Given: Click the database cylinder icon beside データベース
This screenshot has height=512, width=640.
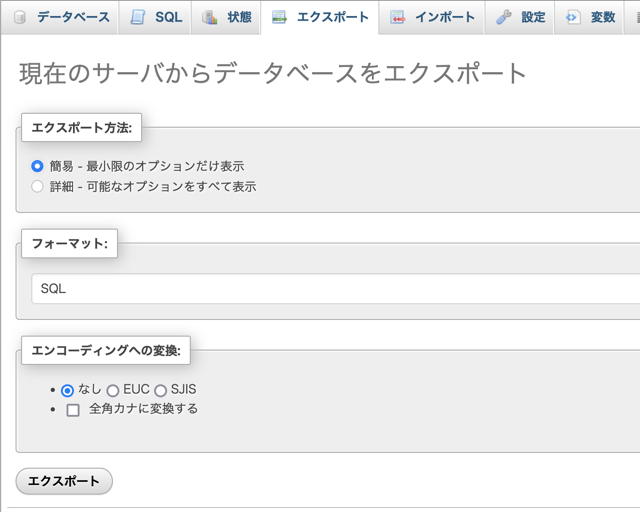Looking at the screenshot, I should [19, 17].
